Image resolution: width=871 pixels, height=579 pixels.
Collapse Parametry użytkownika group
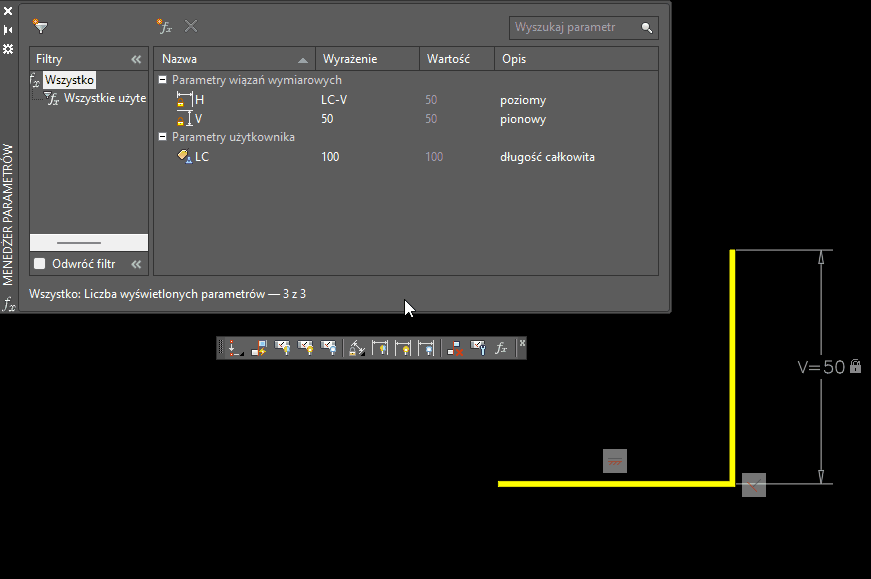pos(162,137)
